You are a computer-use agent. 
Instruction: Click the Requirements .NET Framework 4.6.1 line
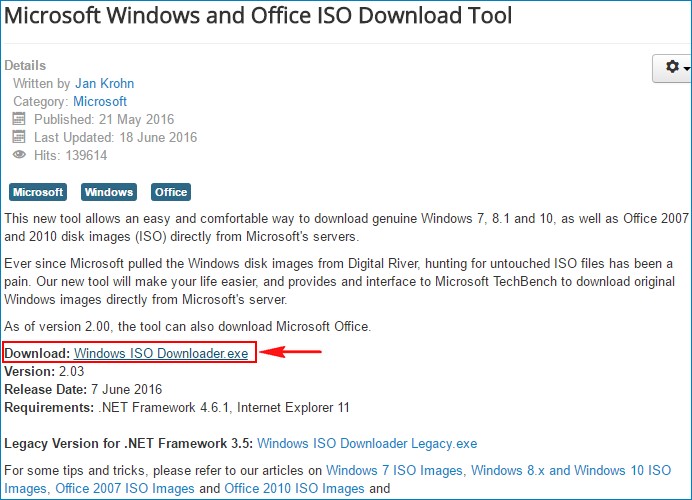pos(177,408)
